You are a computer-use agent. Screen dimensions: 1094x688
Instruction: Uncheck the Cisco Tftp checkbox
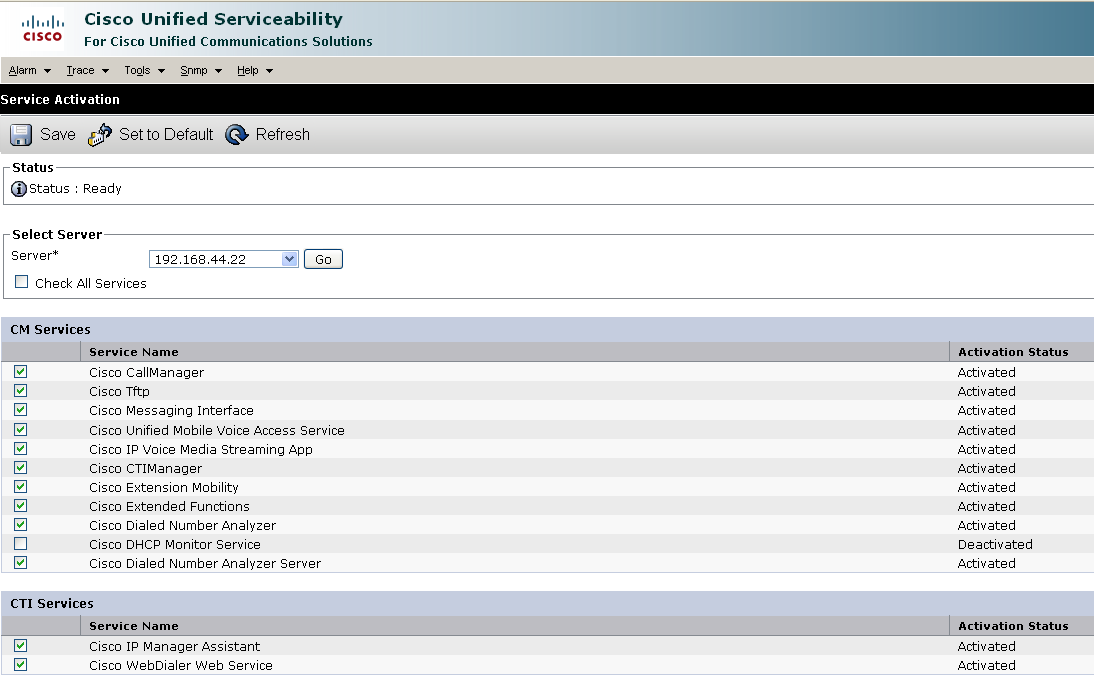tap(21, 391)
